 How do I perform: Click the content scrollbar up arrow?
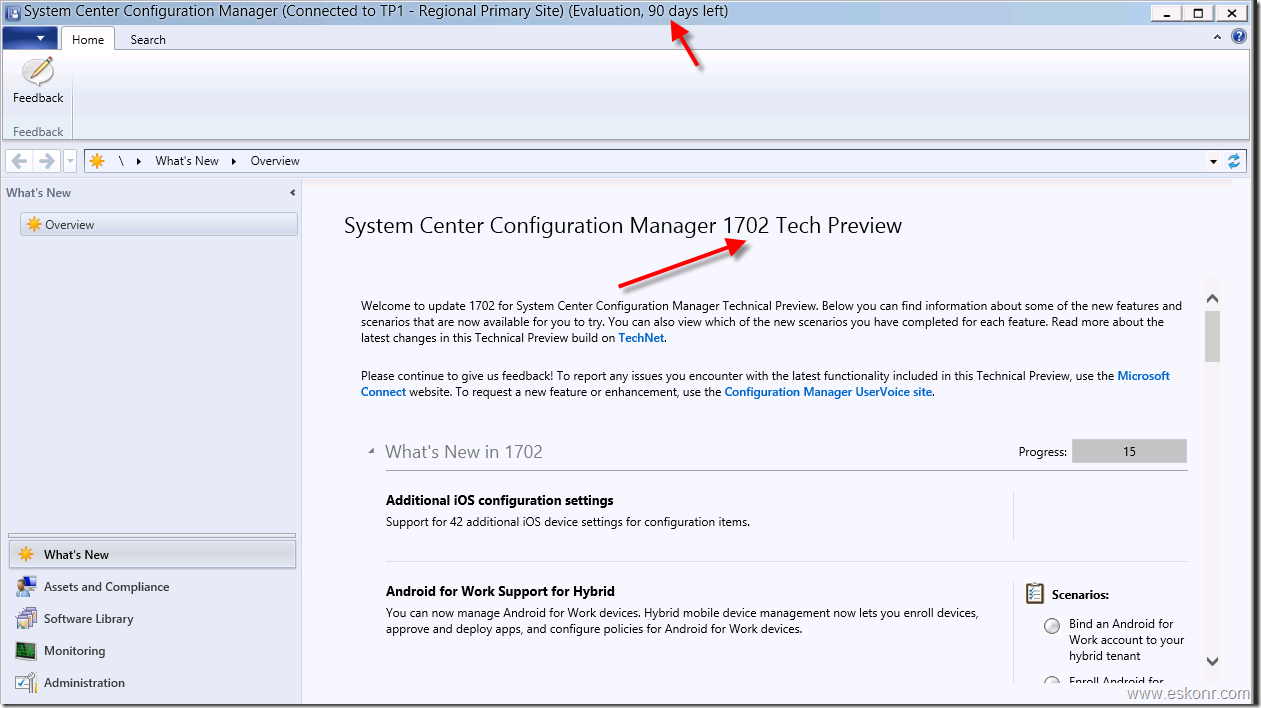[x=1212, y=298]
